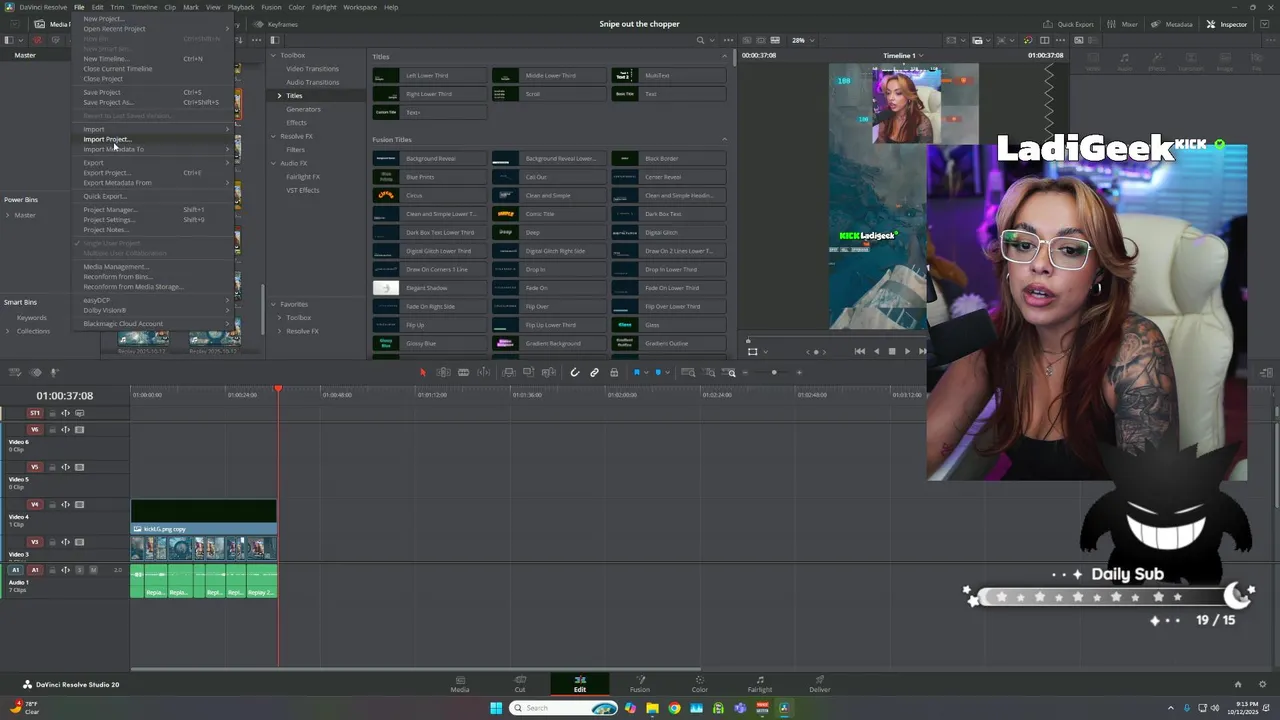Click the Windows taskbar Search box

(564, 708)
